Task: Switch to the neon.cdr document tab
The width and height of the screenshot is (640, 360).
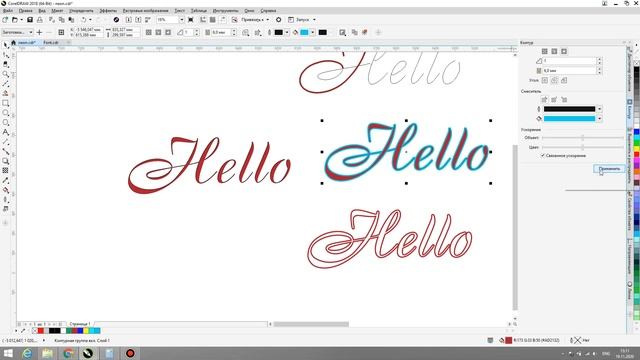Action: [x=27, y=42]
